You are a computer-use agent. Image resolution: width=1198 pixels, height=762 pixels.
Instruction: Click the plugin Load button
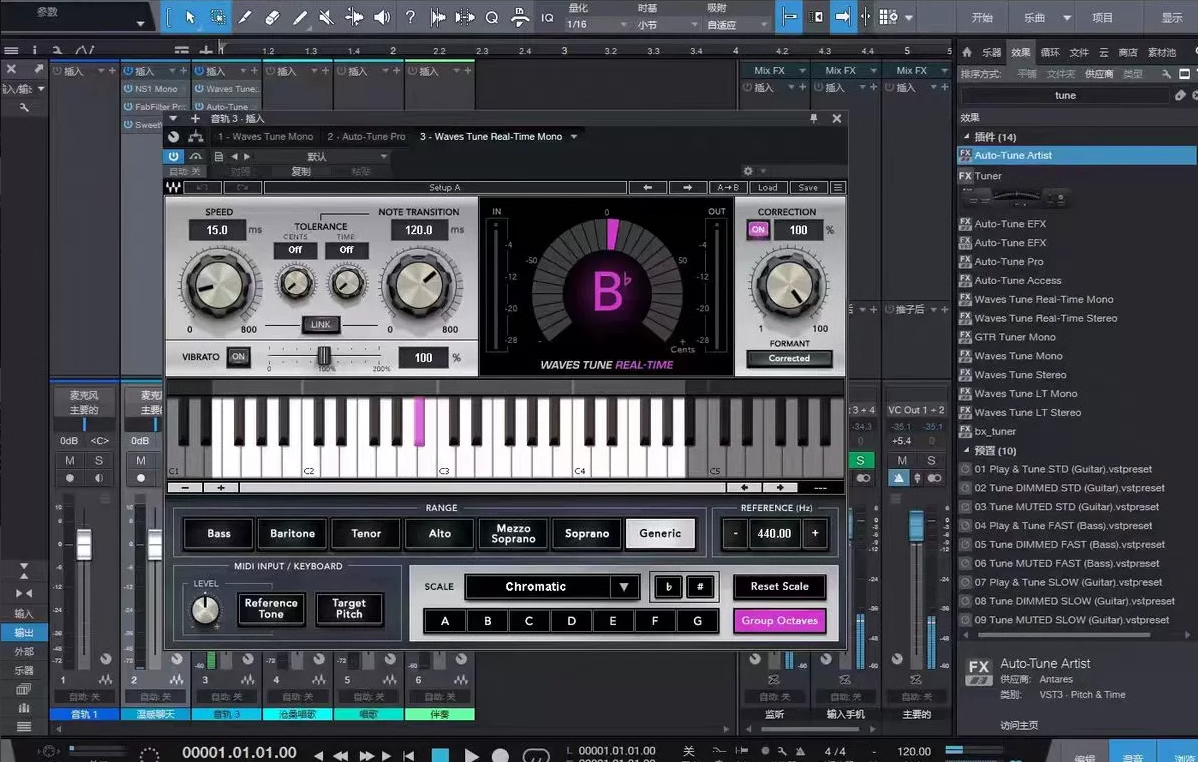(x=767, y=187)
